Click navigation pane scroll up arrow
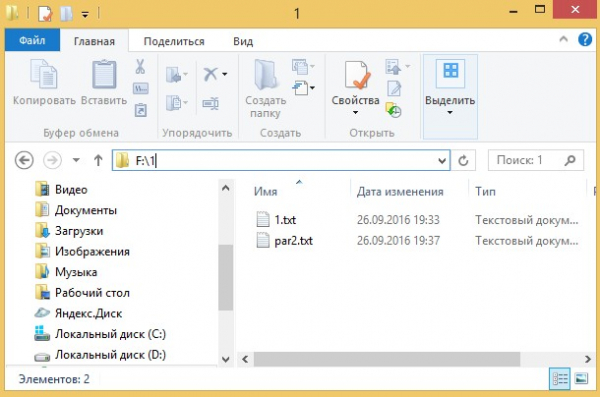Viewport: 600px width, 397px height. 226,188
